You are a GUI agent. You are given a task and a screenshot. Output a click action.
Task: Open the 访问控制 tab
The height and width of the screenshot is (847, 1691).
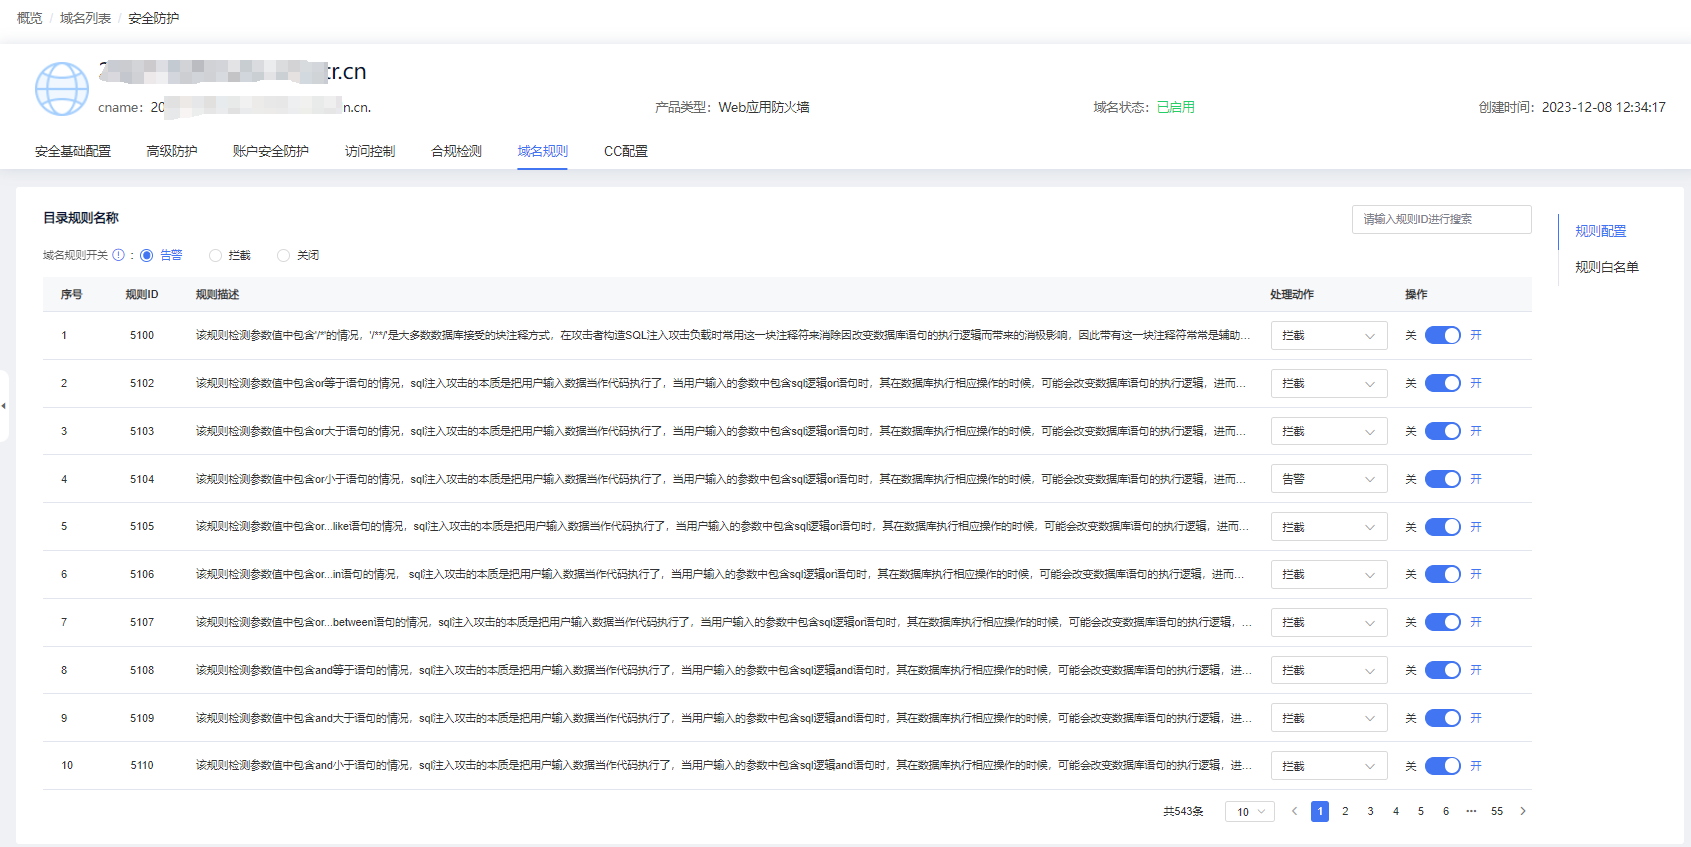370,152
